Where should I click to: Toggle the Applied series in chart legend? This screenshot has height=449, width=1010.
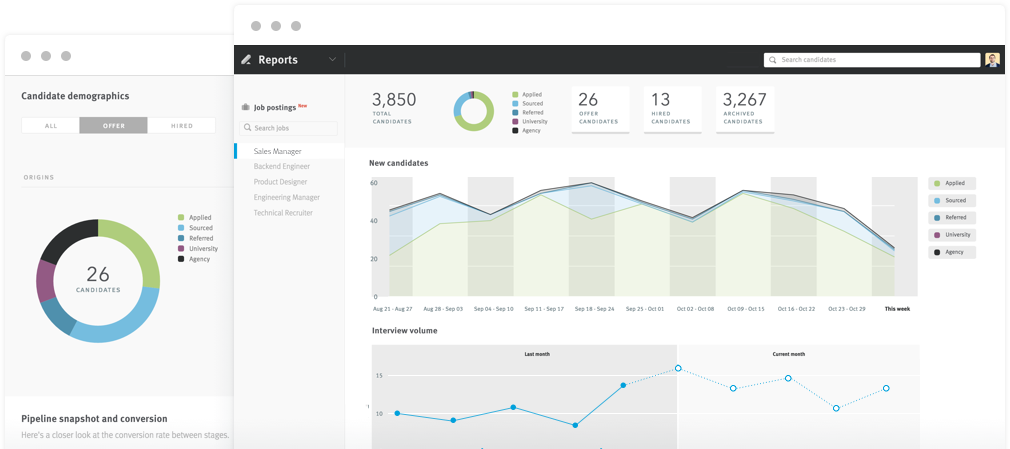(x=951, y=184)
